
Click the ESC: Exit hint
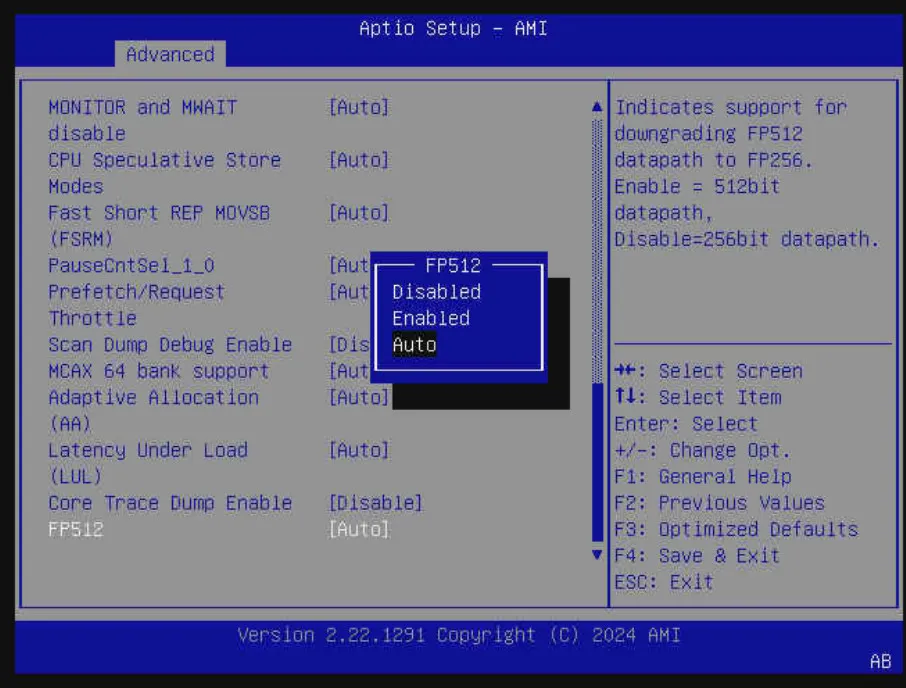click(664, 582)
